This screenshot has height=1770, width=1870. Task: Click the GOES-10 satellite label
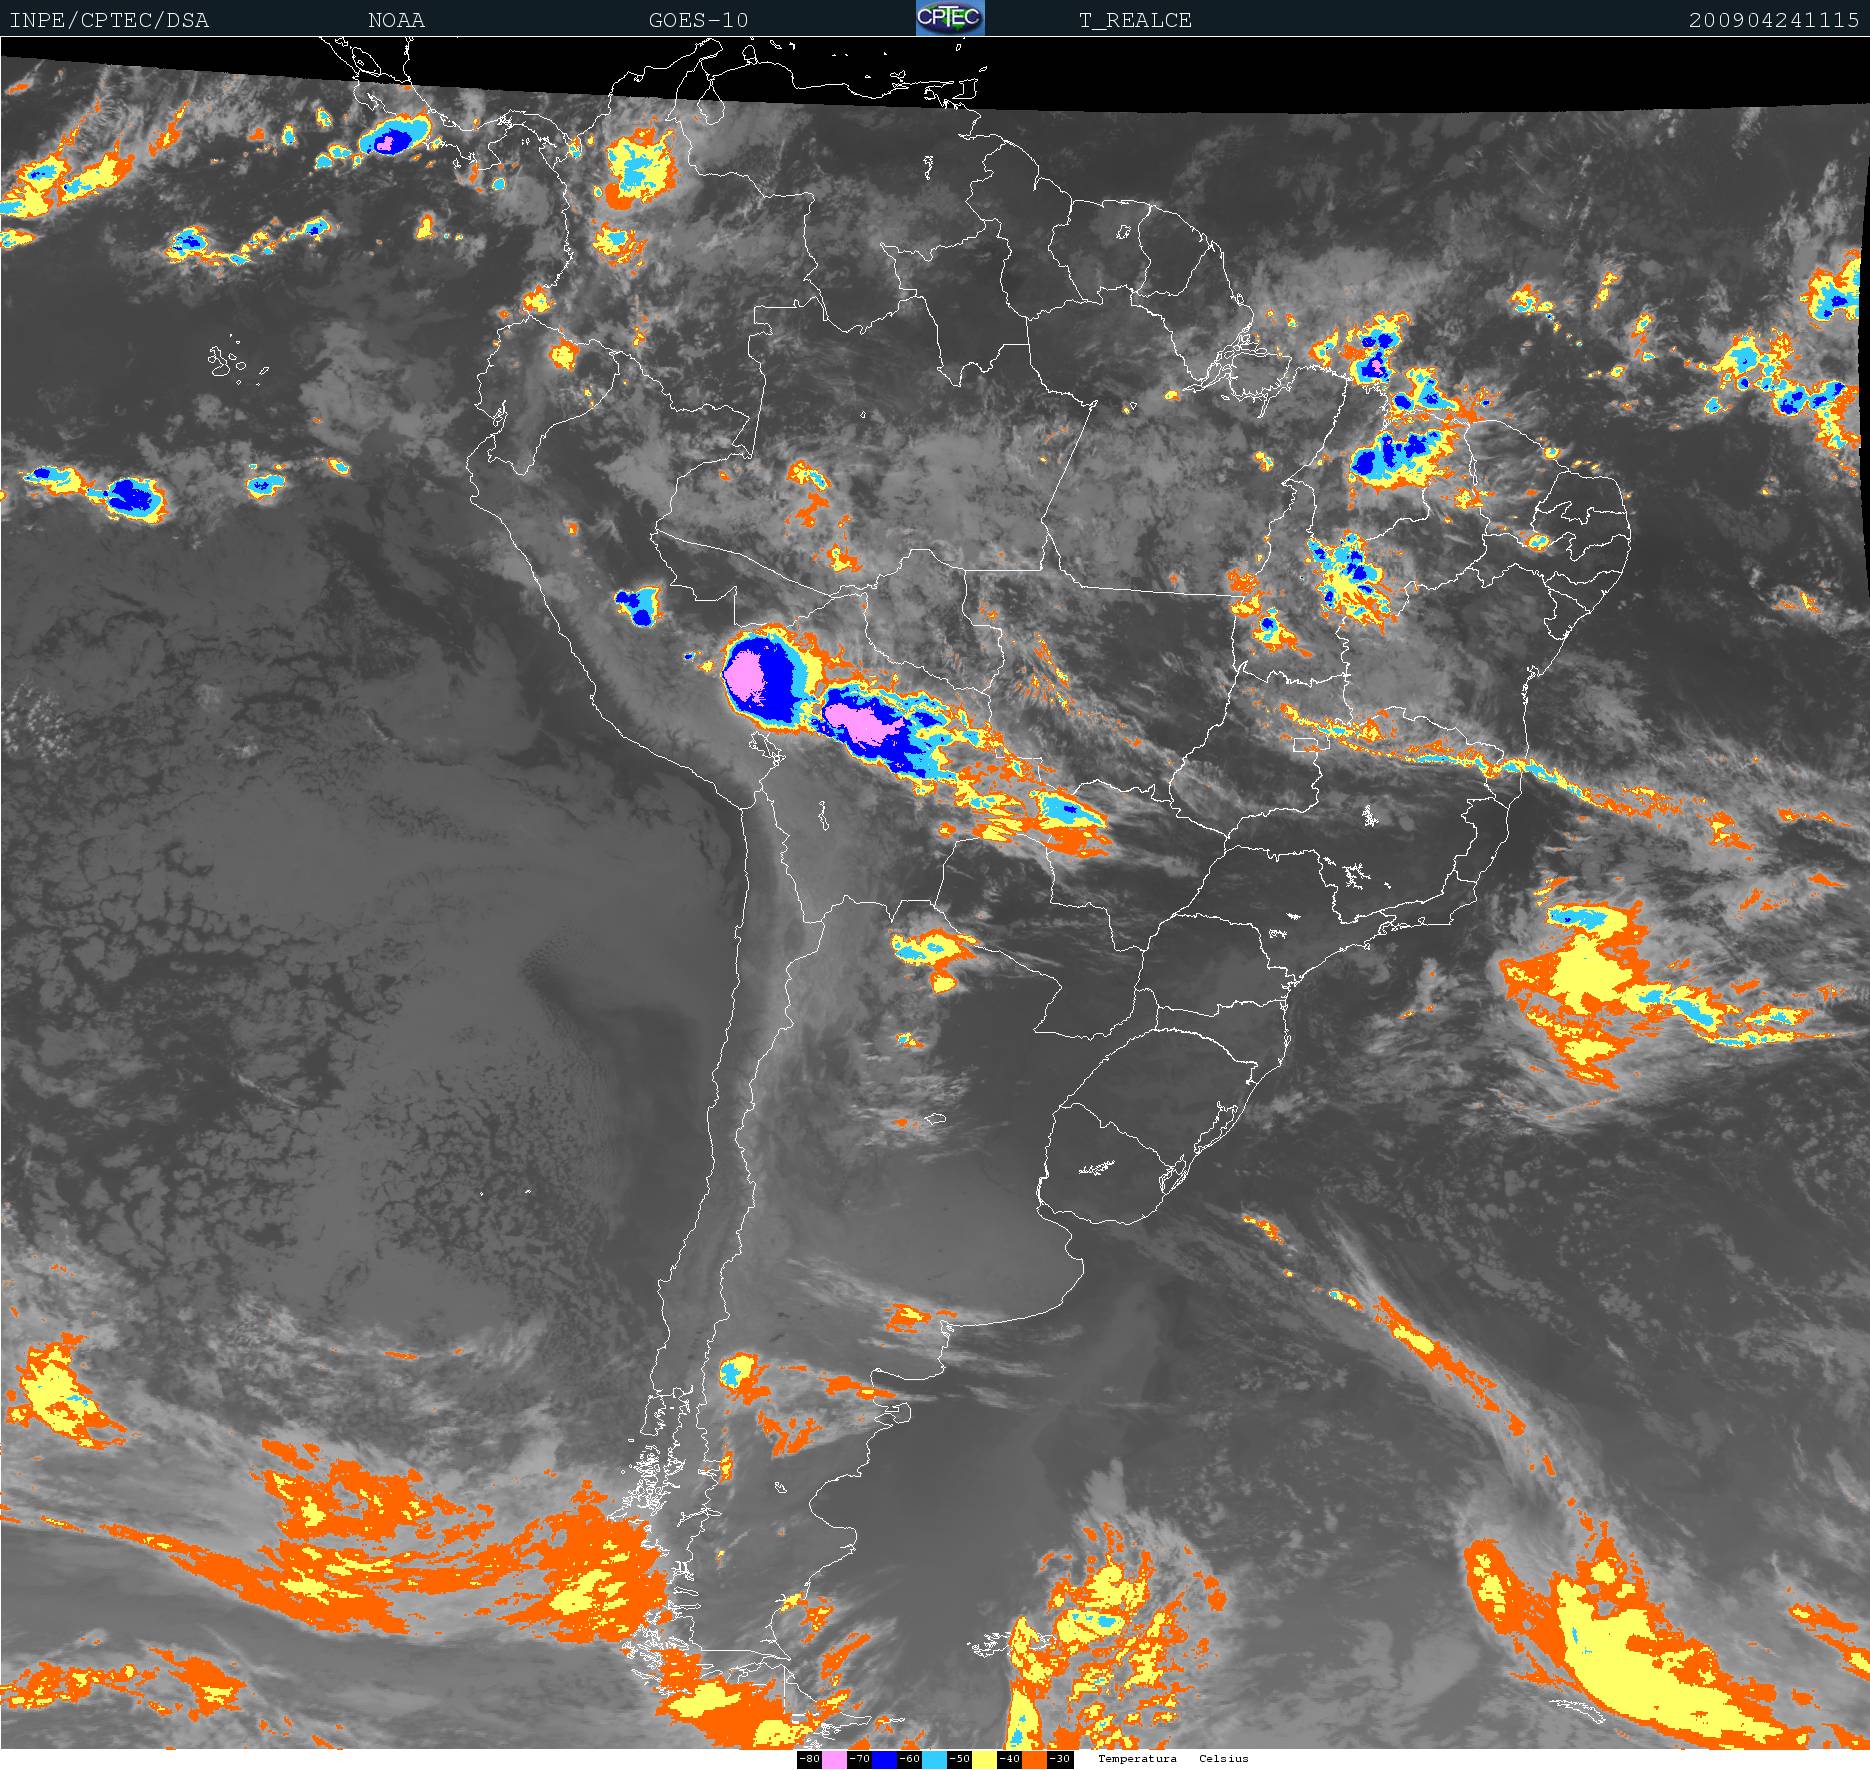tap(698, 20)
